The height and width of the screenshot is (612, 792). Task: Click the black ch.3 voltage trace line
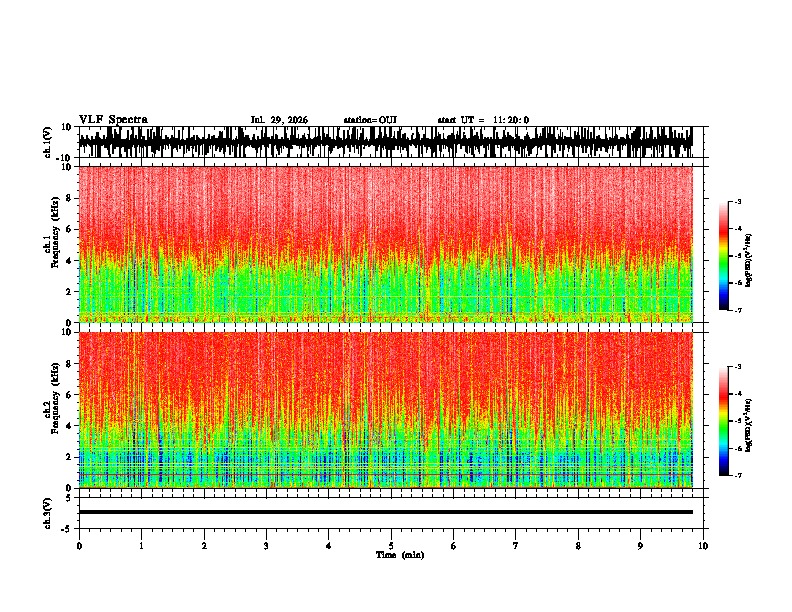click(385, 512)
